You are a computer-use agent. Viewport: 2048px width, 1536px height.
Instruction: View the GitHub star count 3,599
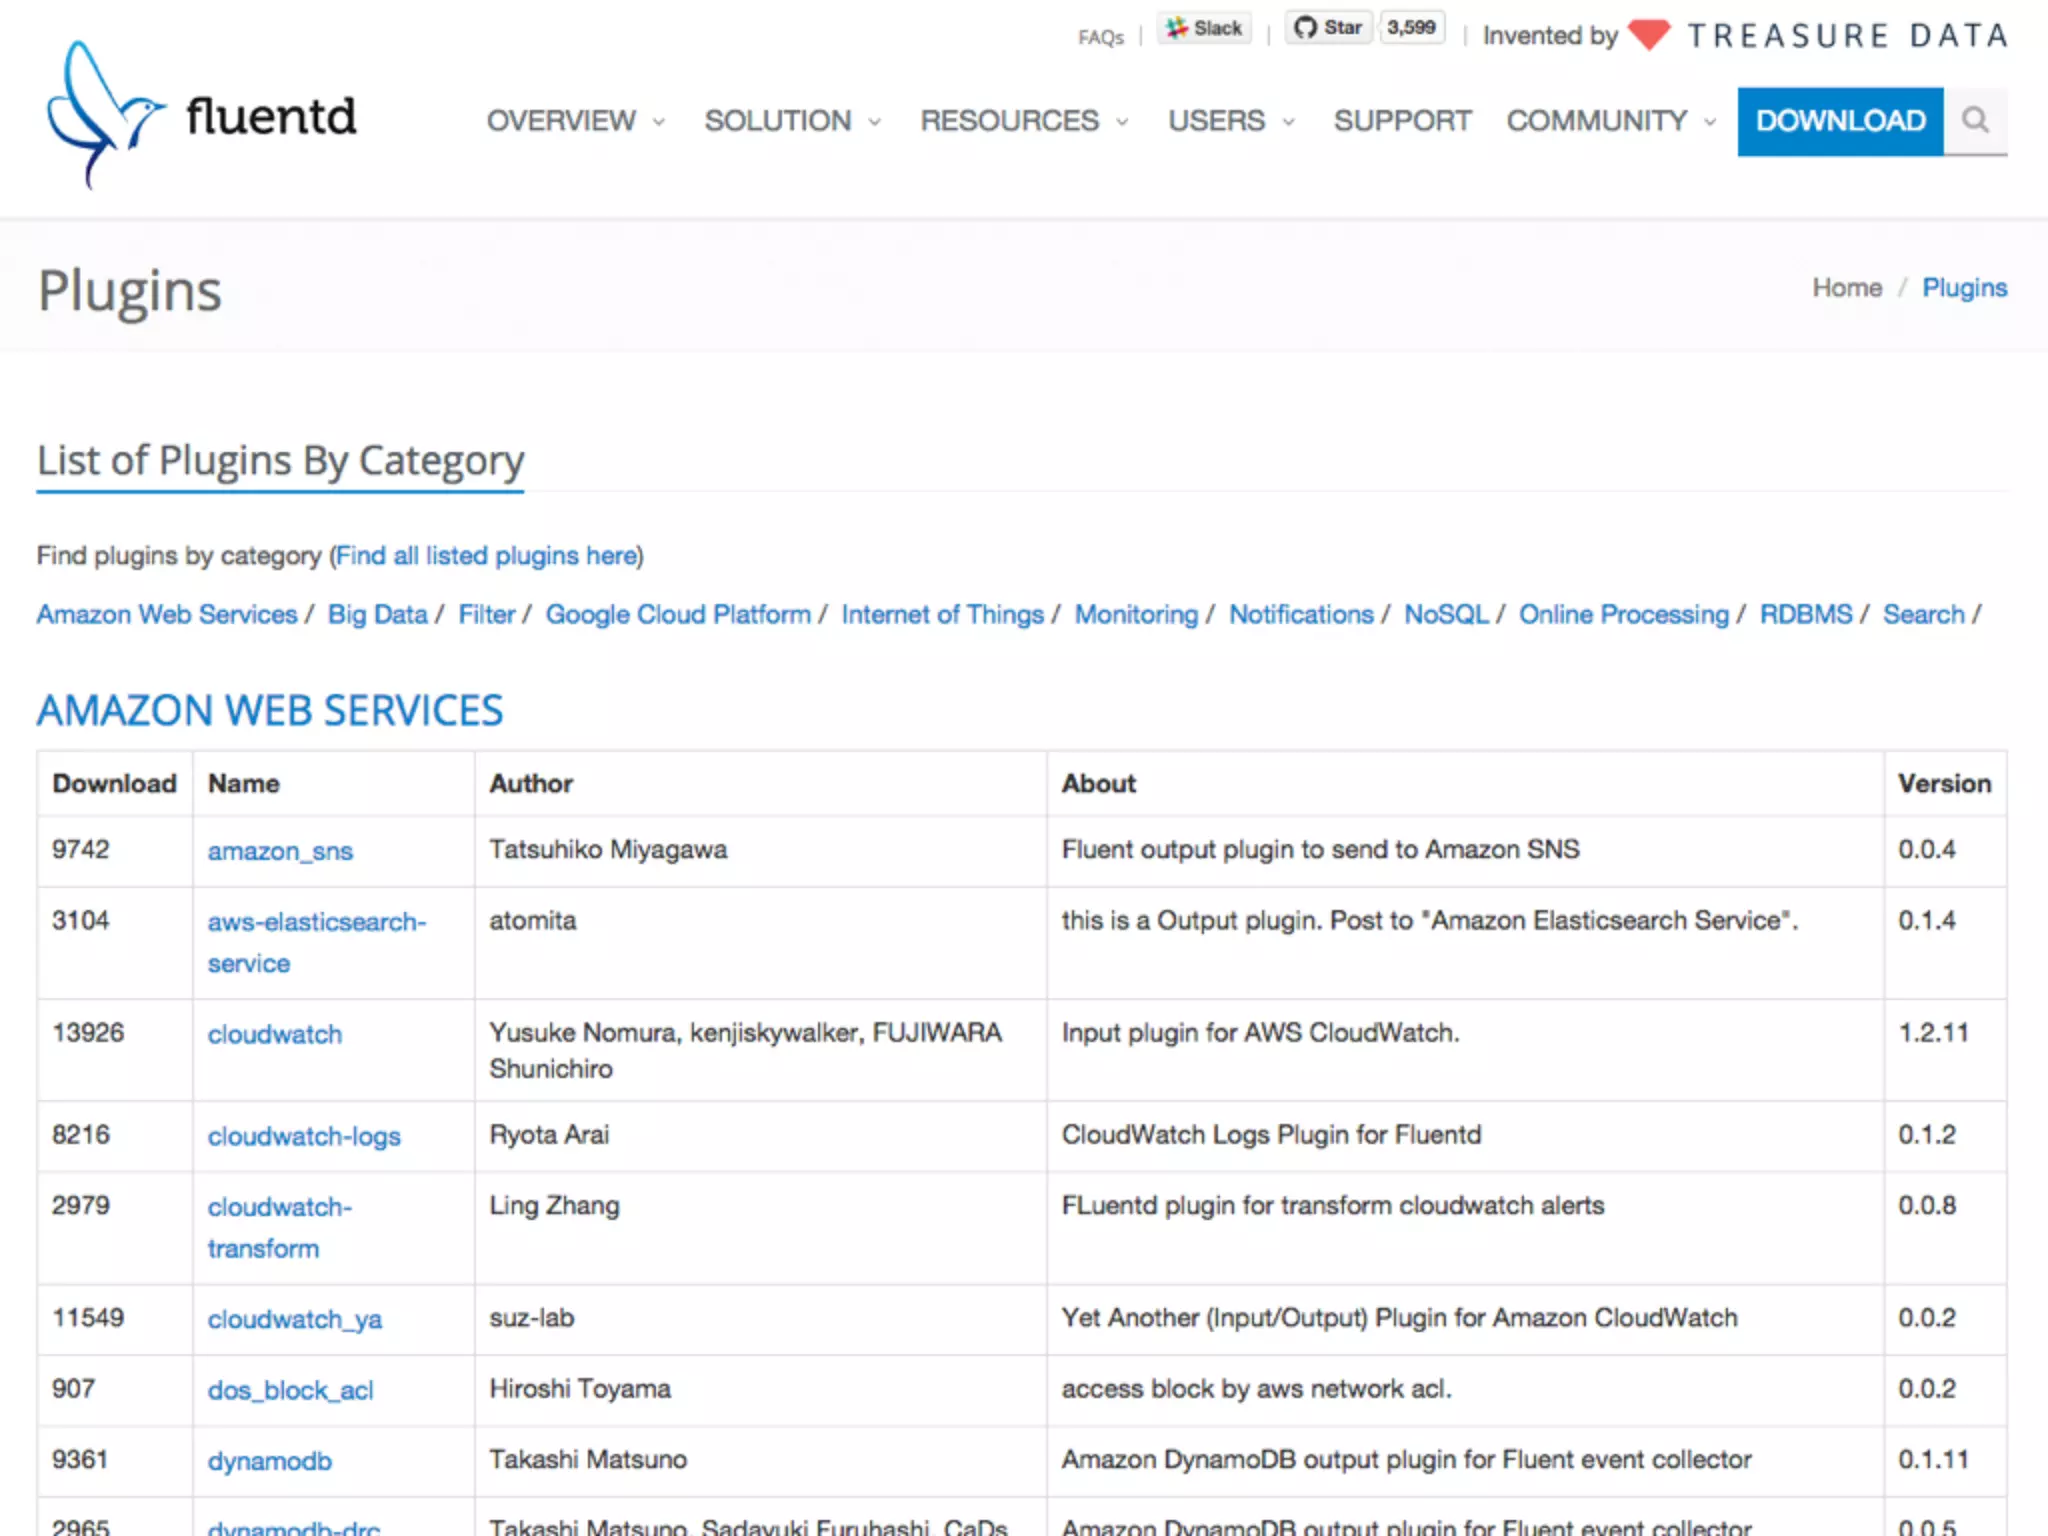1411,28
